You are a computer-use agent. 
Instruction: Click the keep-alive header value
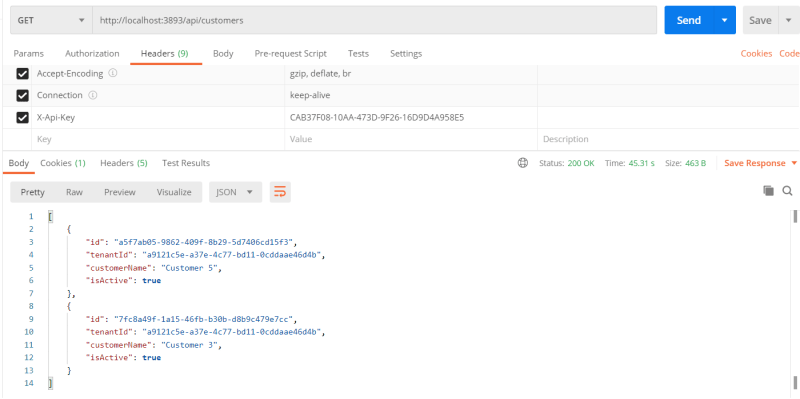(310, 95)
